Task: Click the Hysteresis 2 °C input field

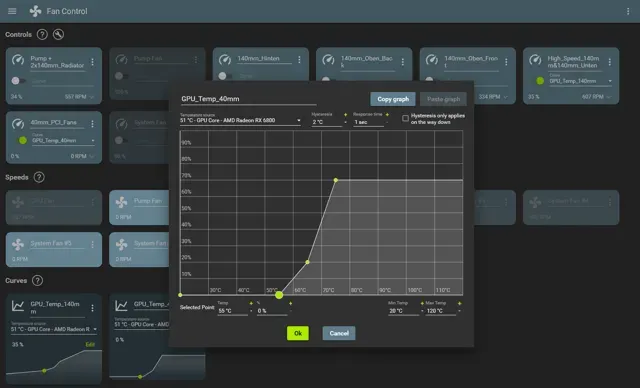Action: 327,122
